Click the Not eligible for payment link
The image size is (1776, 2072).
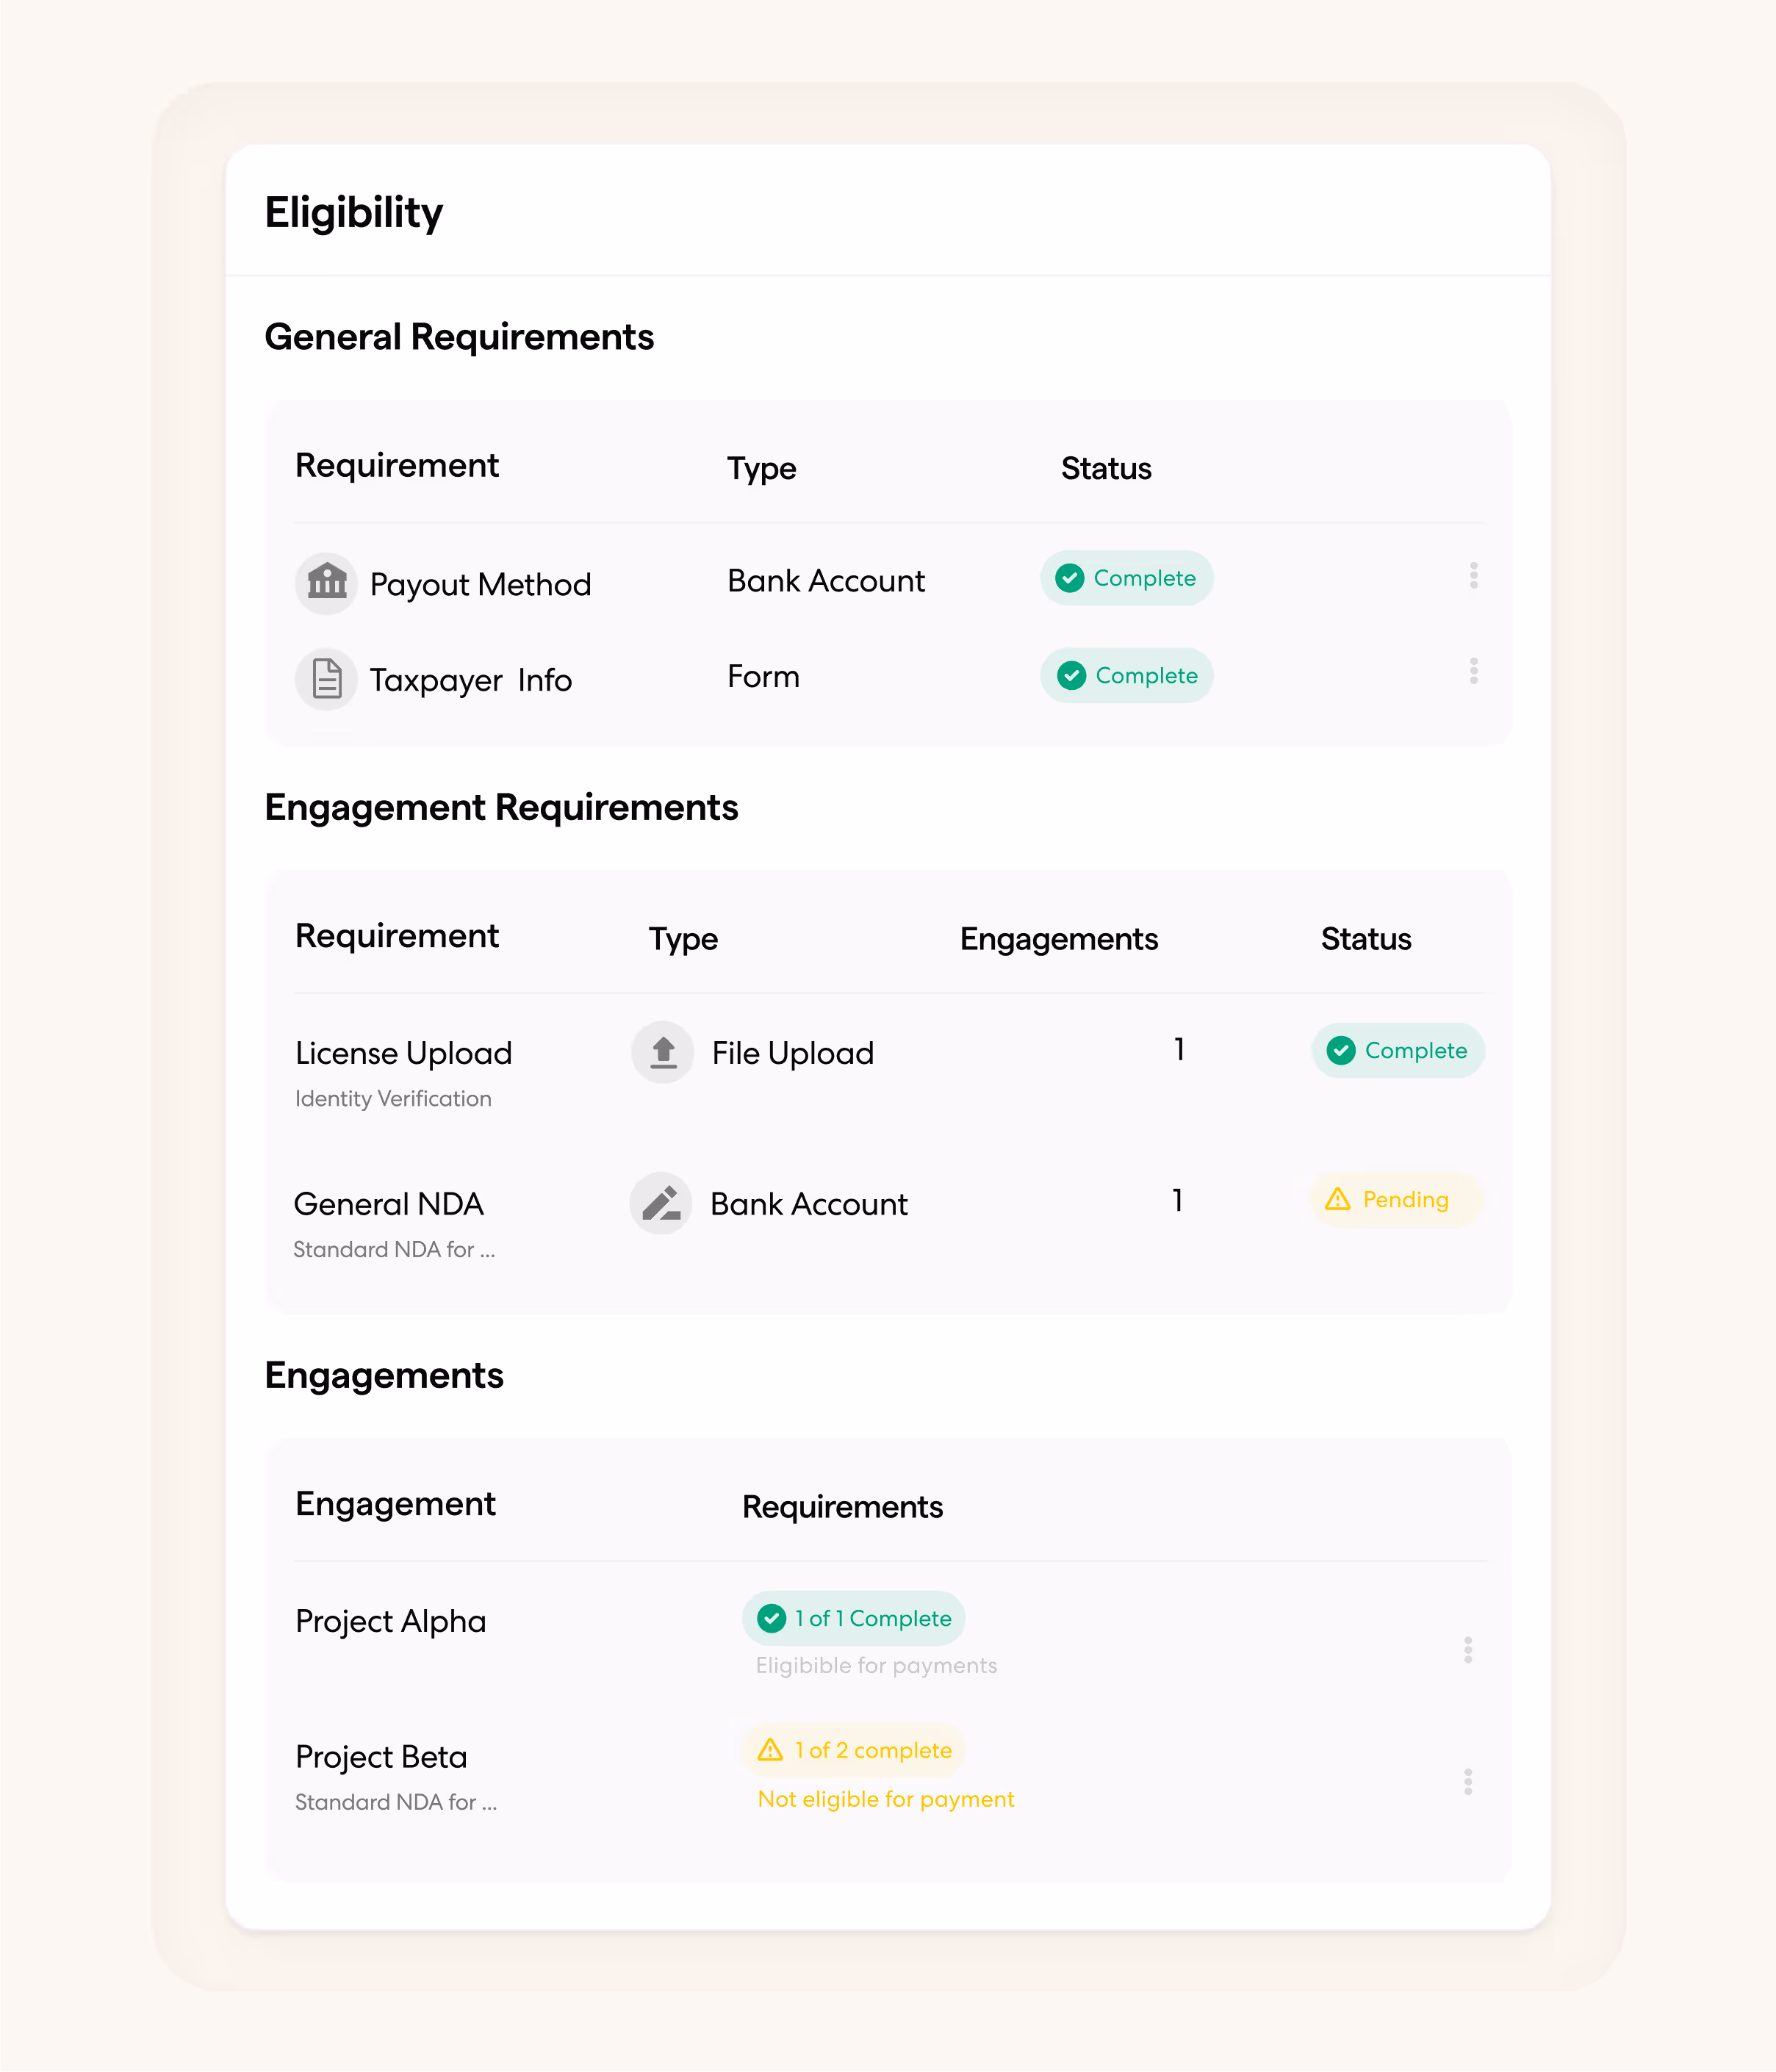(x=885, y=1799)
